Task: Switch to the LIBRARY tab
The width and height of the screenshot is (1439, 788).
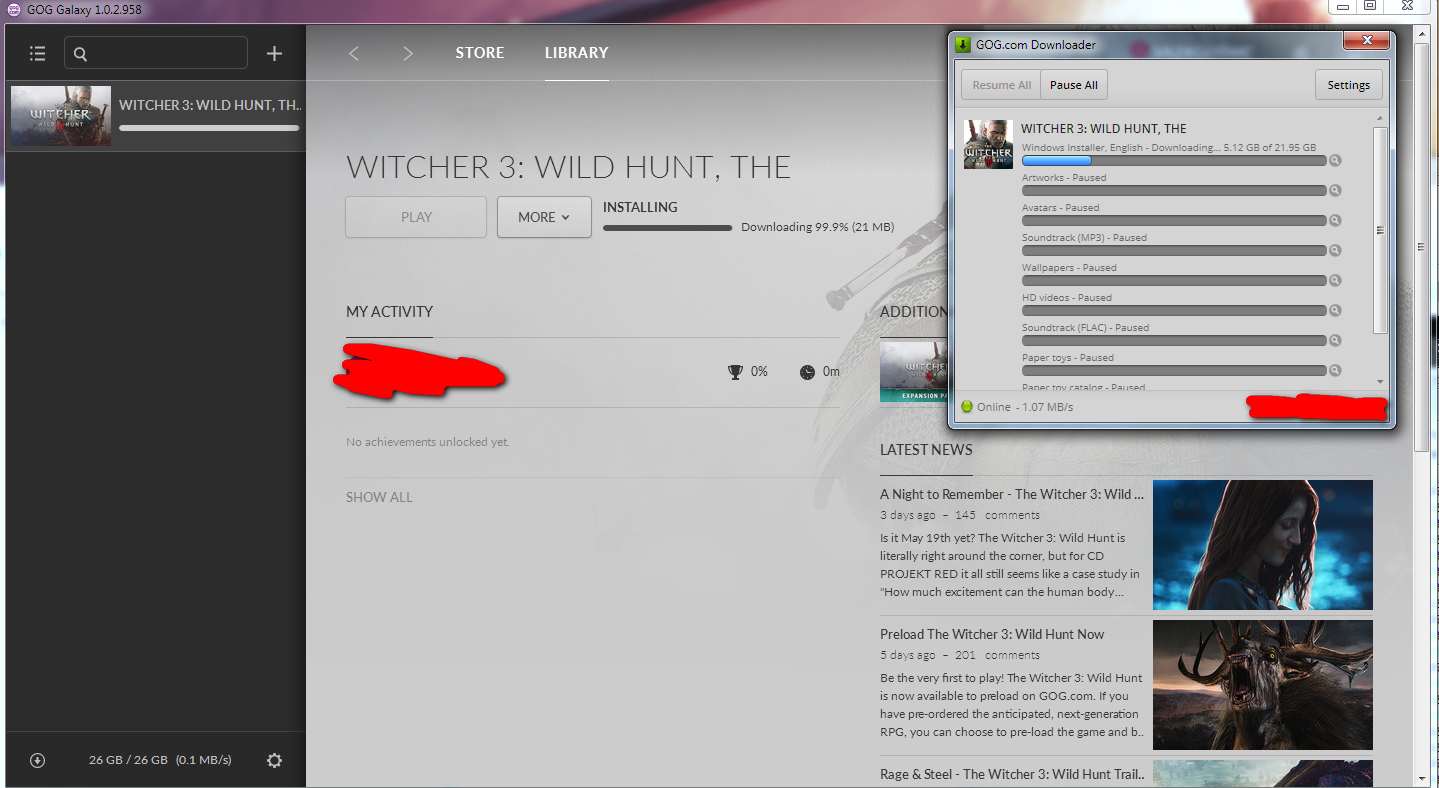Action: 576,53
